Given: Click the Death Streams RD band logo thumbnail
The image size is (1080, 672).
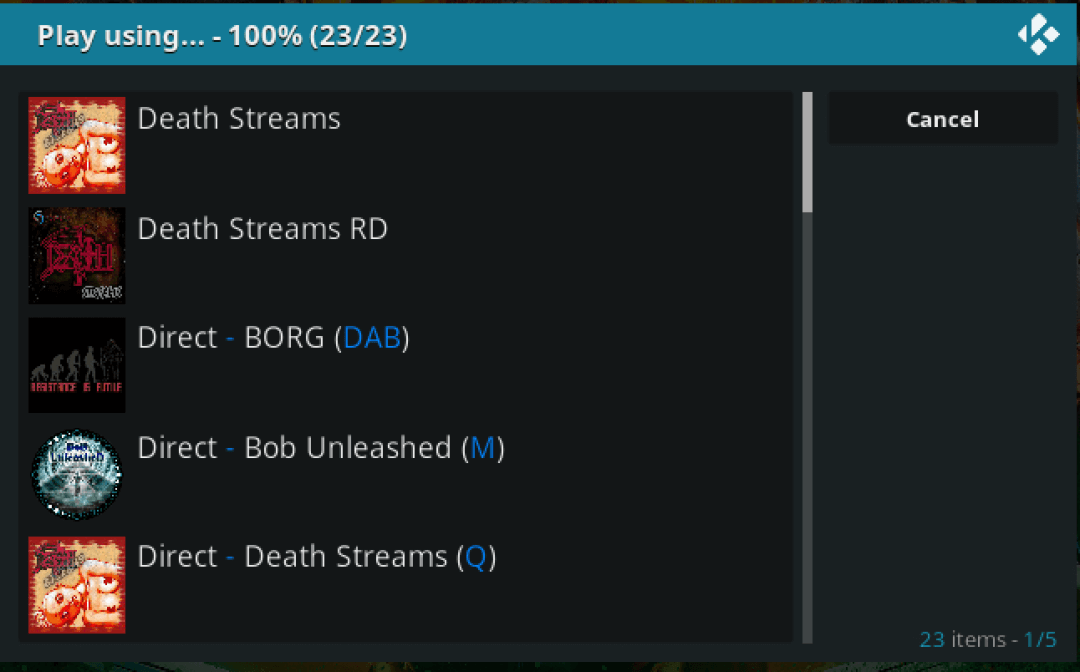Looking at the screenshot, I should pyautogui.click(x=76, y=254).
